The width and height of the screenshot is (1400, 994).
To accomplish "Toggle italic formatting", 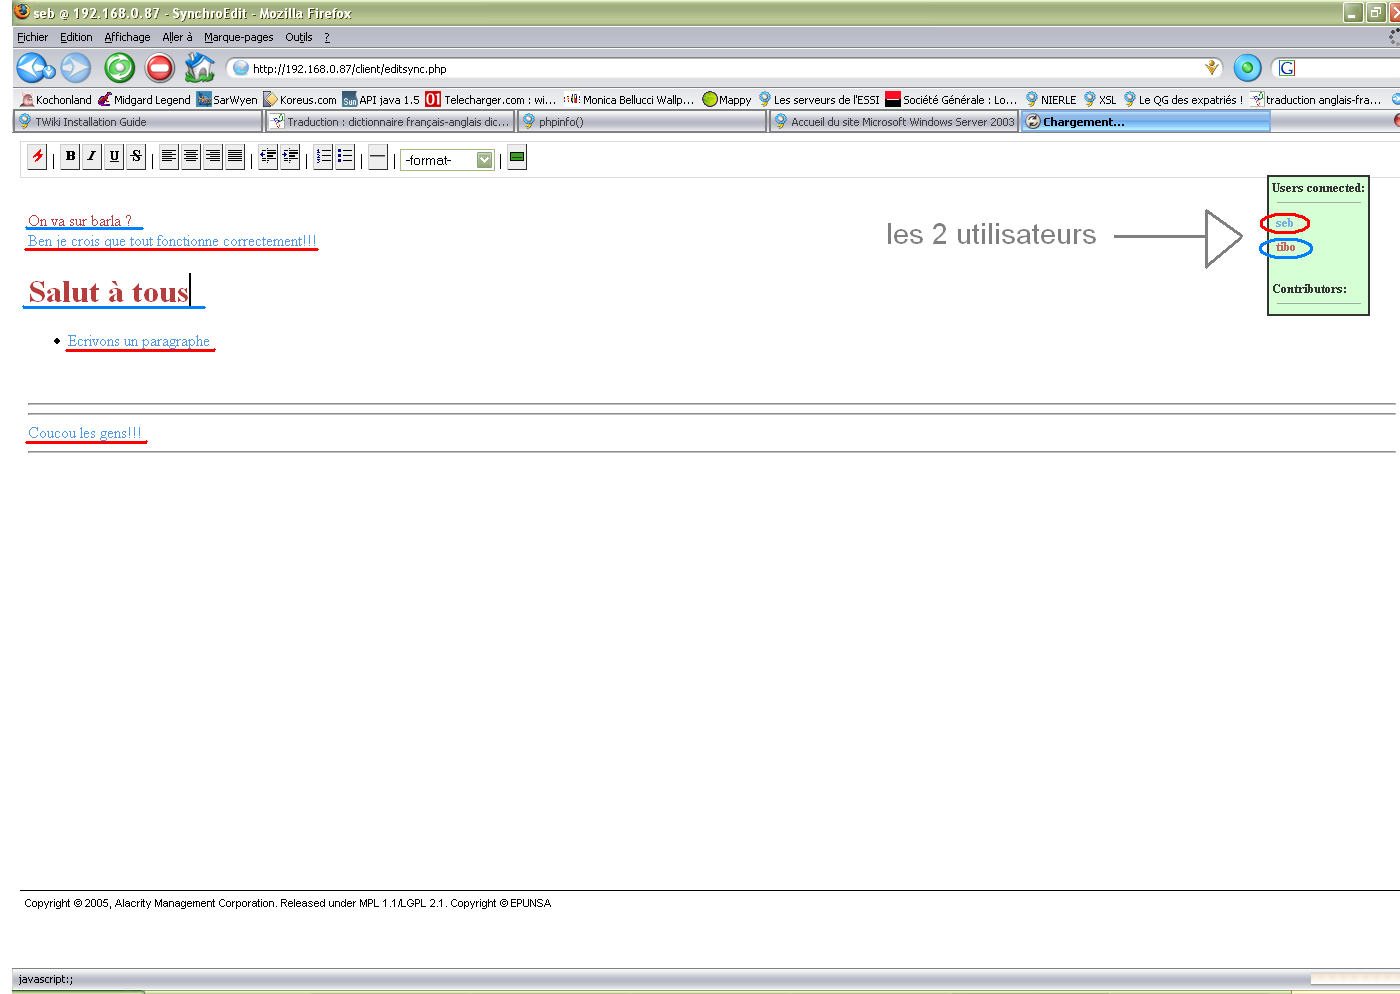I will (92, 157).
